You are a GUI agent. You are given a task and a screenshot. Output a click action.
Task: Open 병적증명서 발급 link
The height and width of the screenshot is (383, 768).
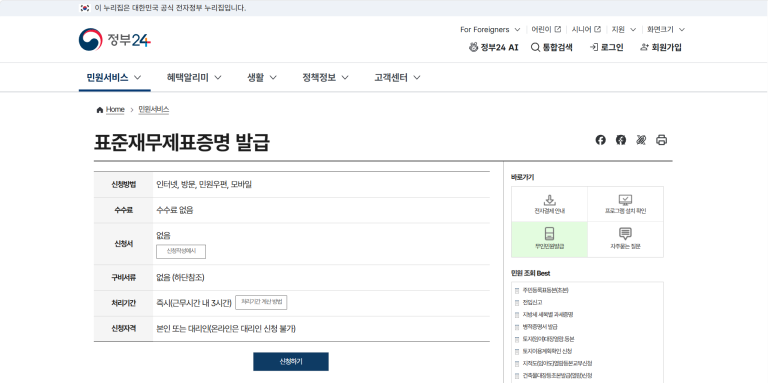click(x=540, y=327)
